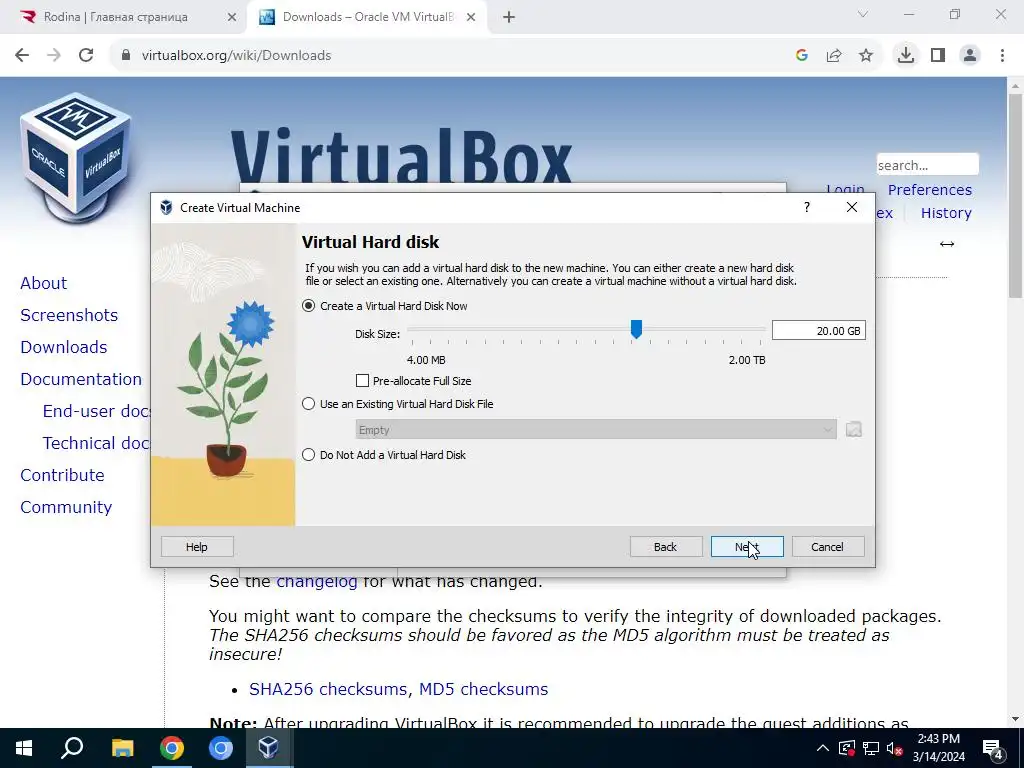The height and width of the screenshot is (768, 1024).
Task: Open Windows taskbar search
Action: [x=72, y=748]
